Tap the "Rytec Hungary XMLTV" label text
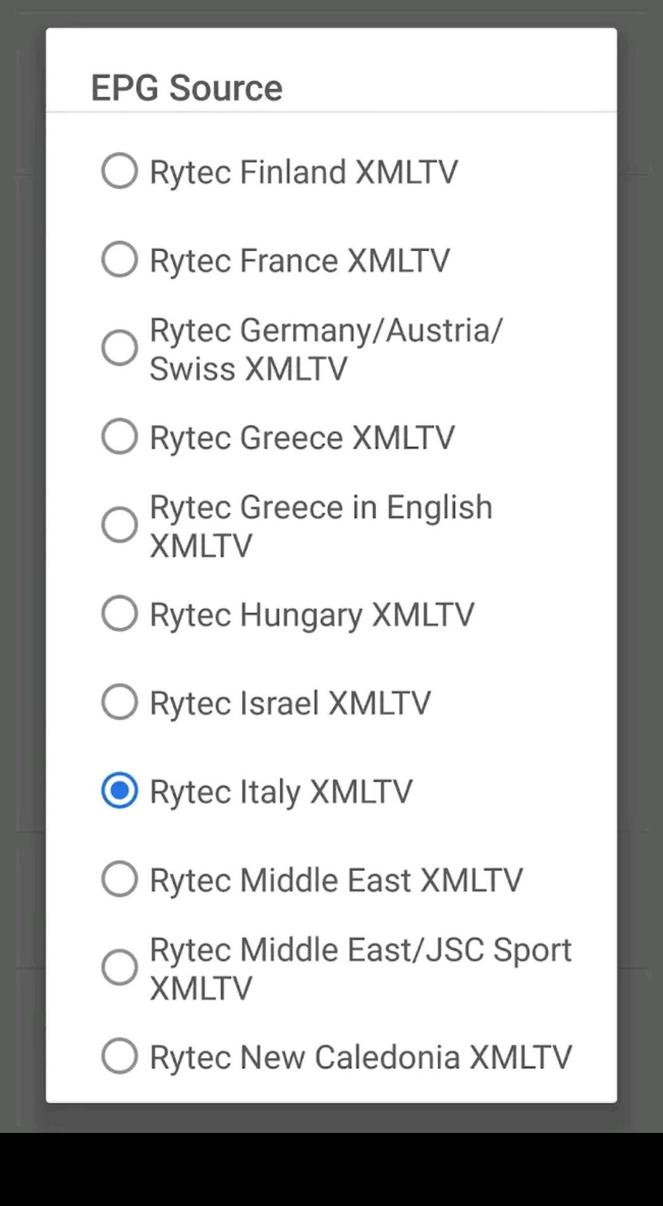 (x=311, y=615)
